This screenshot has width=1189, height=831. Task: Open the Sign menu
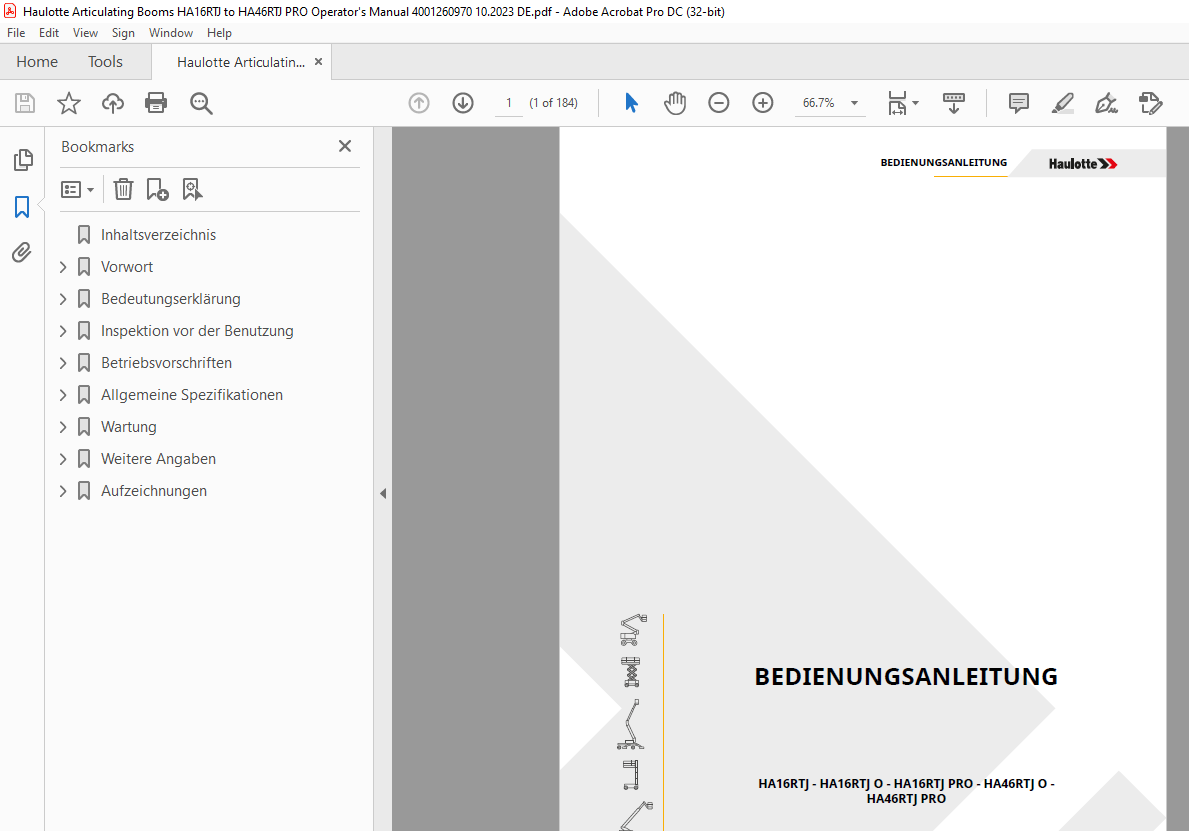(123, 33)
